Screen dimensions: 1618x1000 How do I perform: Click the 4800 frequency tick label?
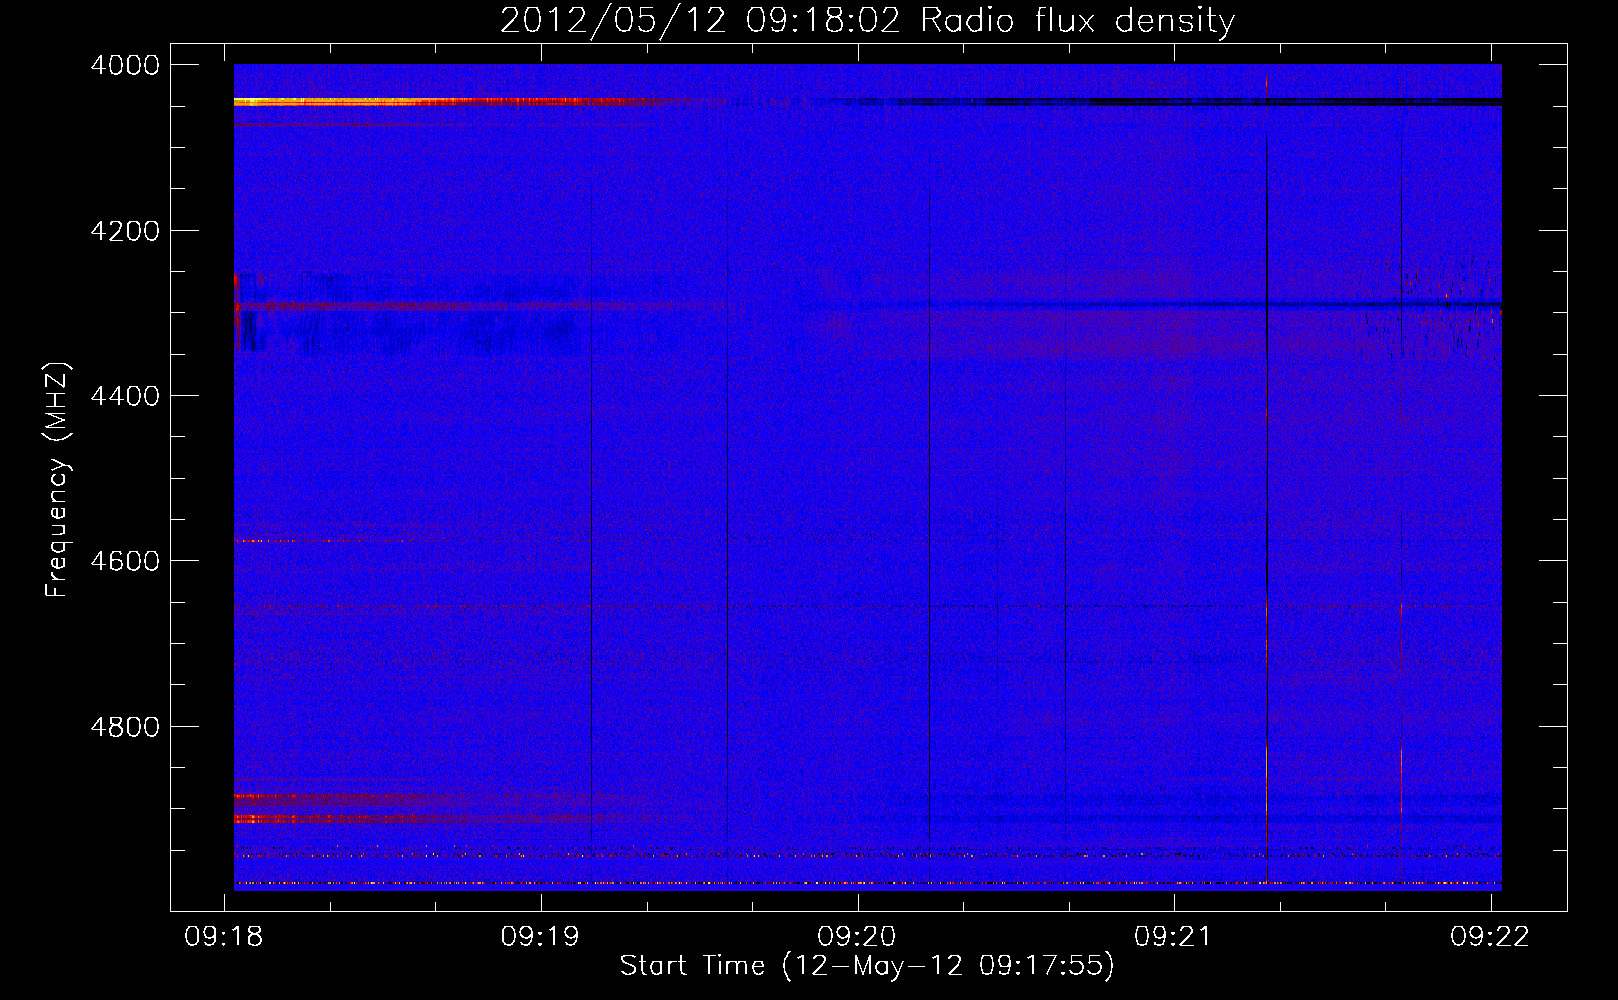pos(125,726)
